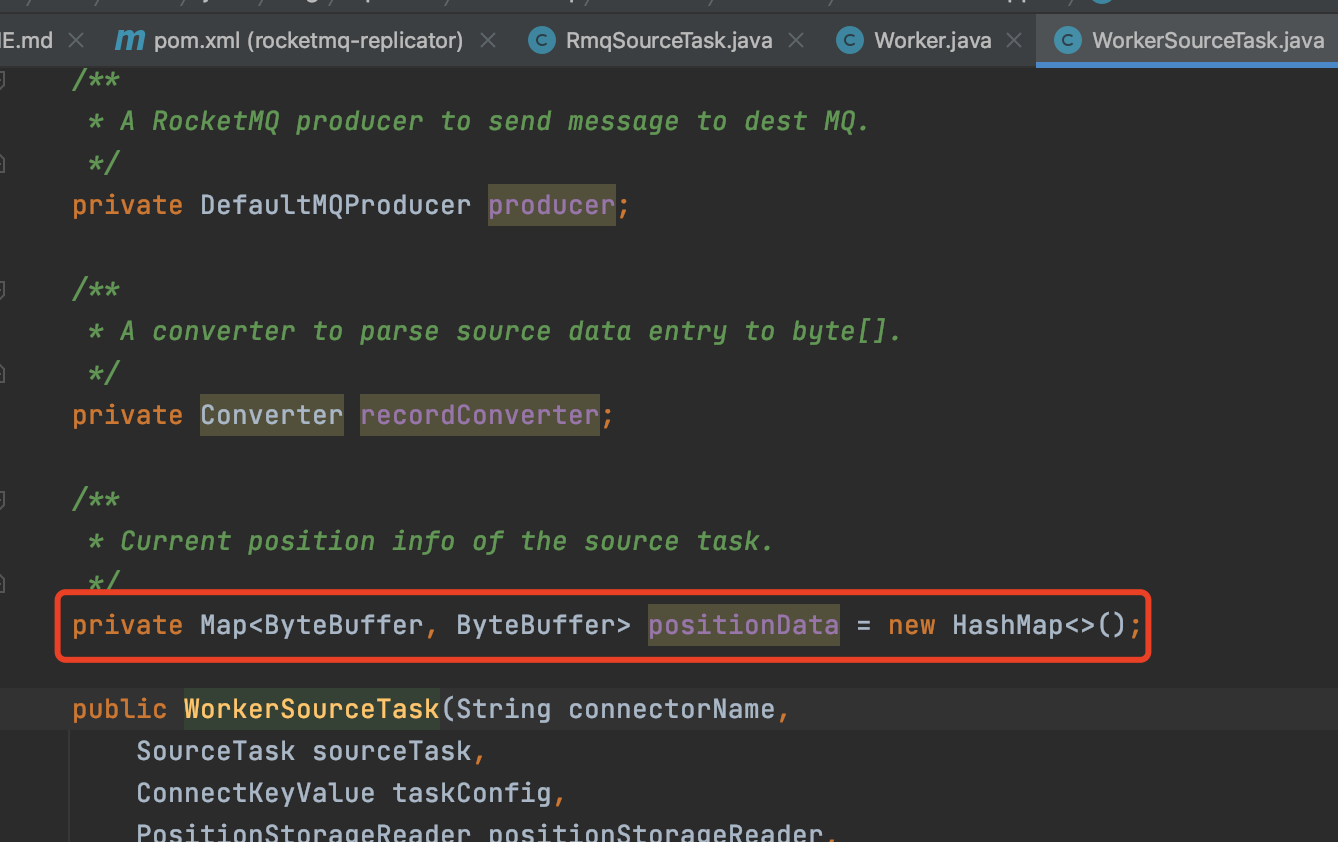Close the partially visible .md tab
The image size is (1338, 842).
click(x=75, y=41)
